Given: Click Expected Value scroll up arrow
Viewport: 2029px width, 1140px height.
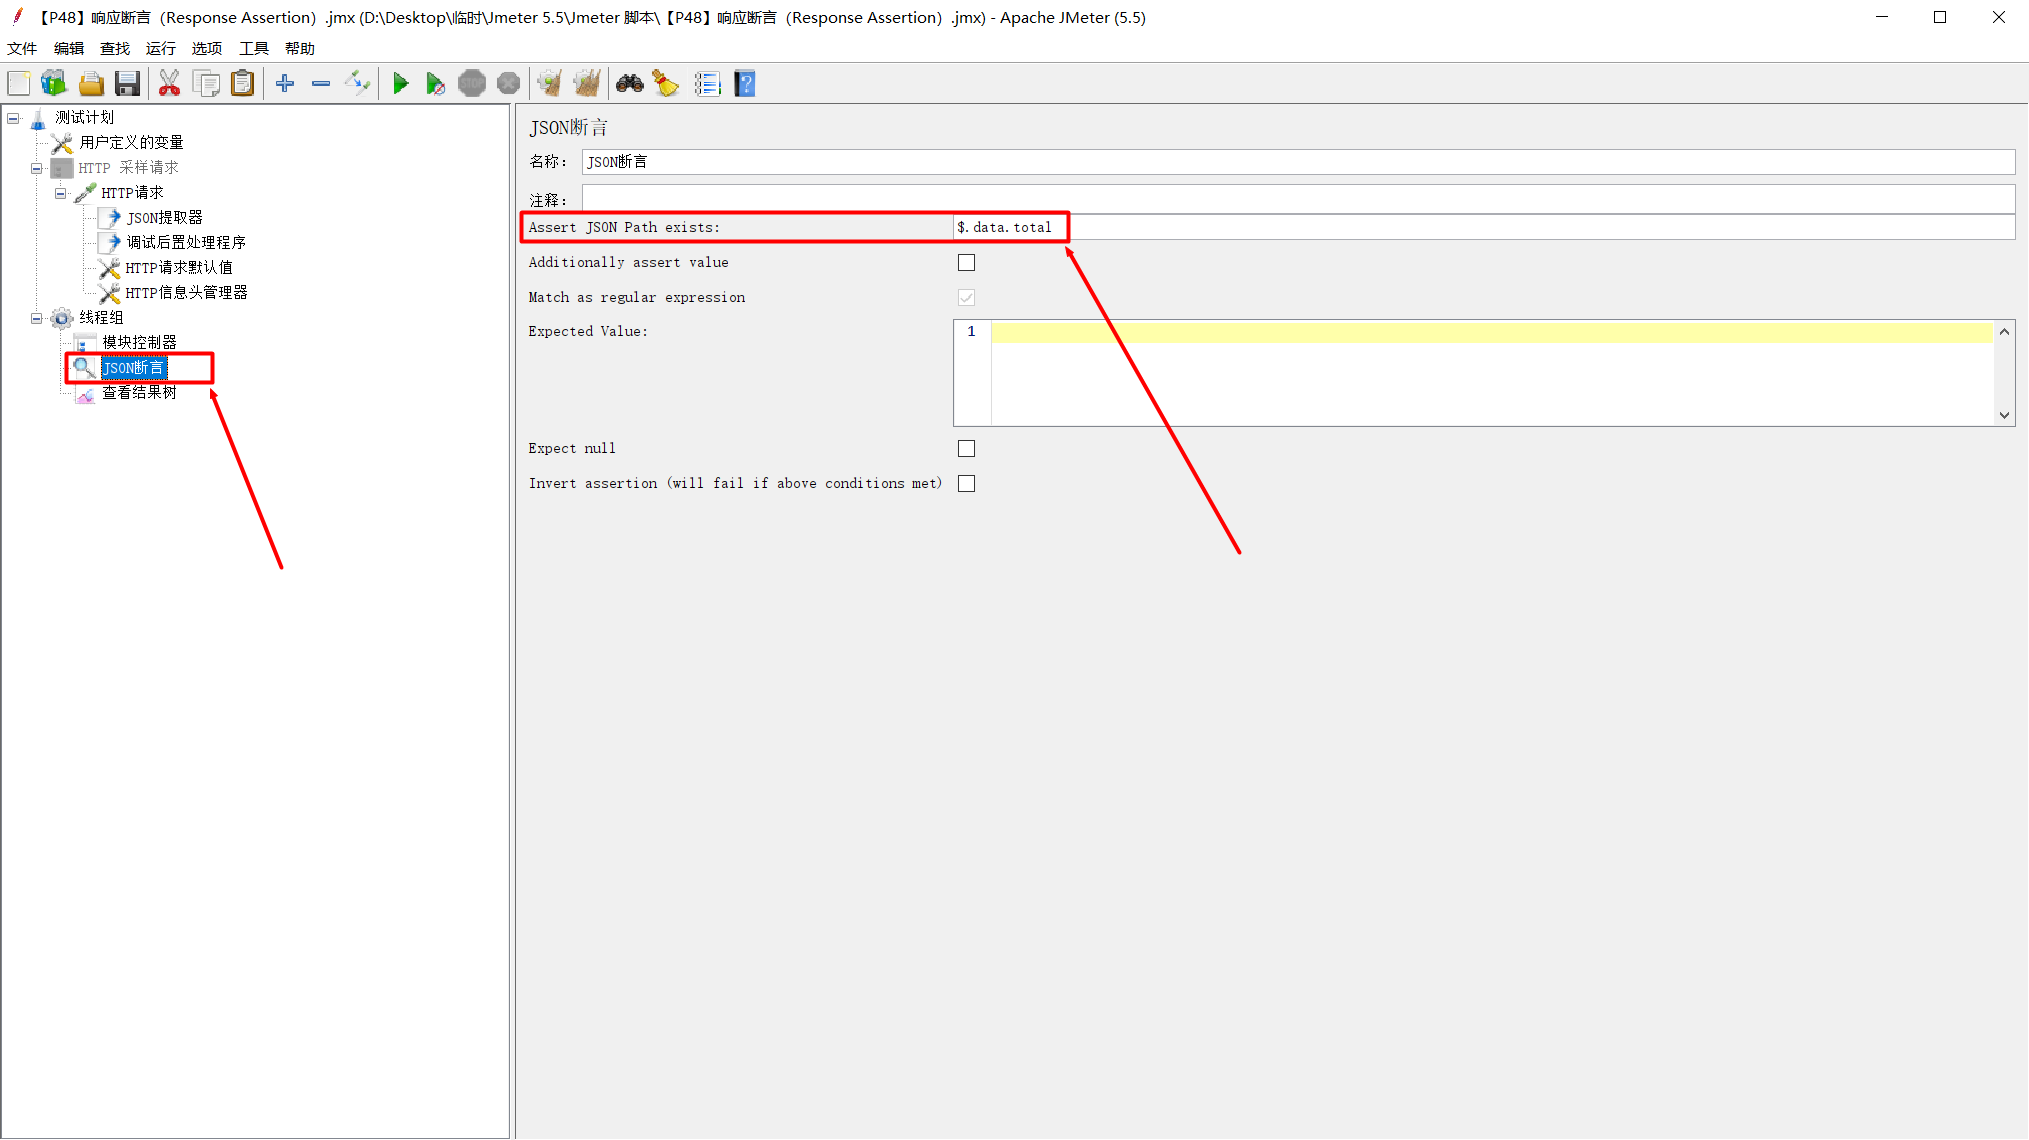Looking at the screenshot, I should click(2004, 332).
